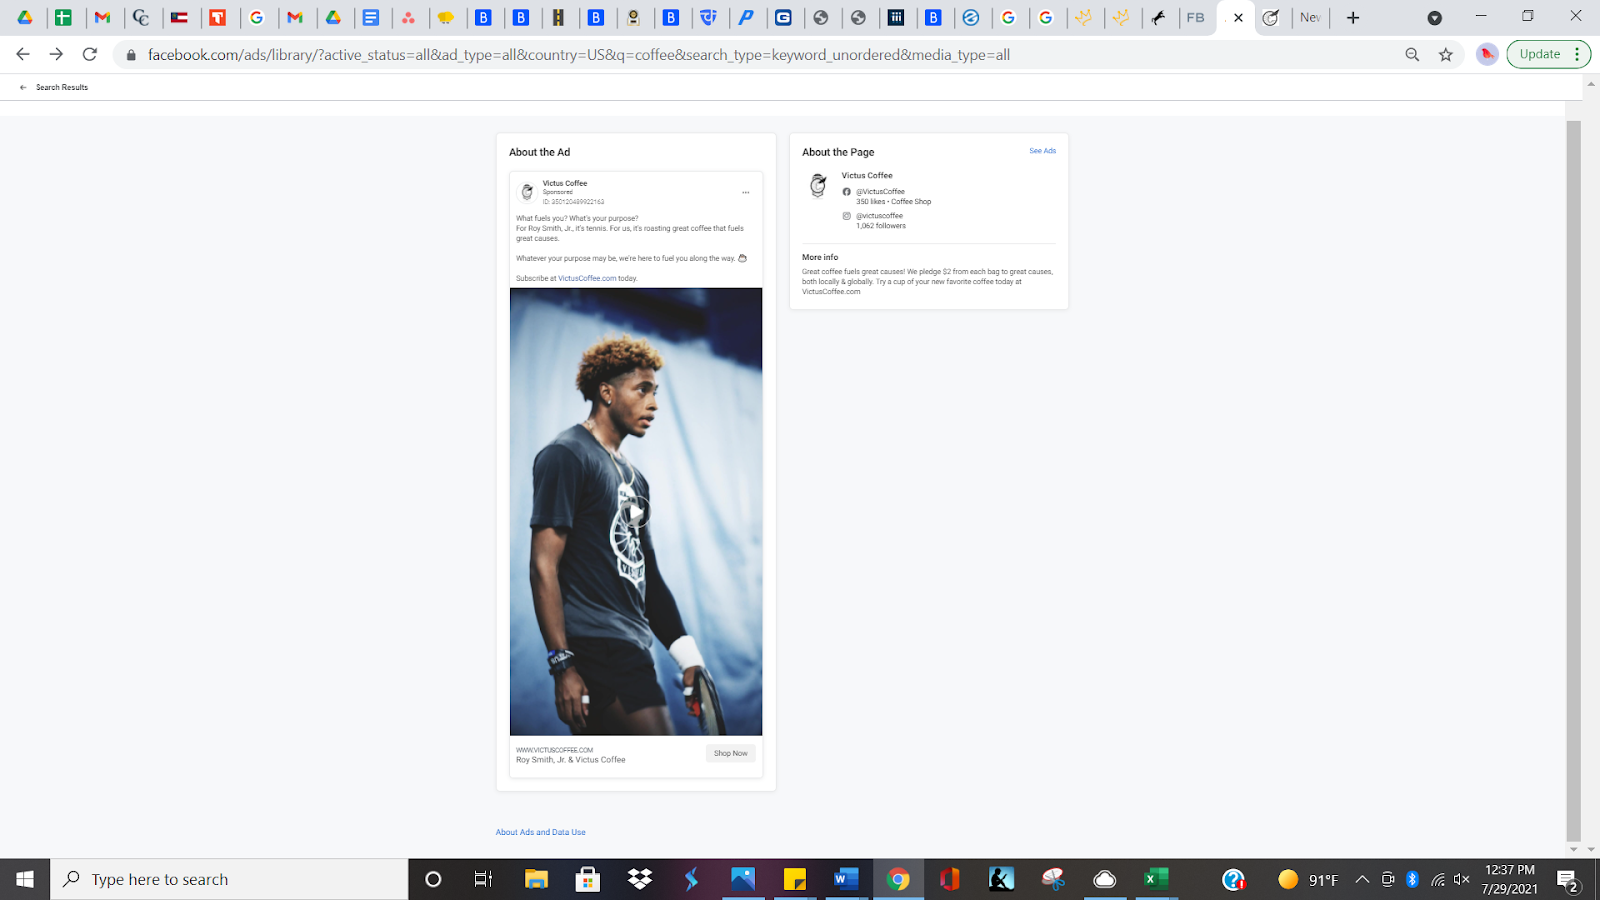Reload the current page
Screen dimensions: 1600x900
[90, 54]
